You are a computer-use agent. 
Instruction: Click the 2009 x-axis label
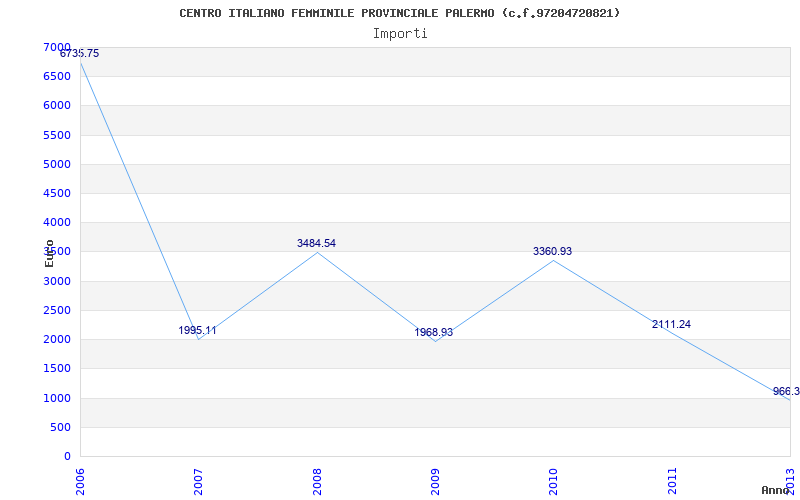tap(435, 481)
